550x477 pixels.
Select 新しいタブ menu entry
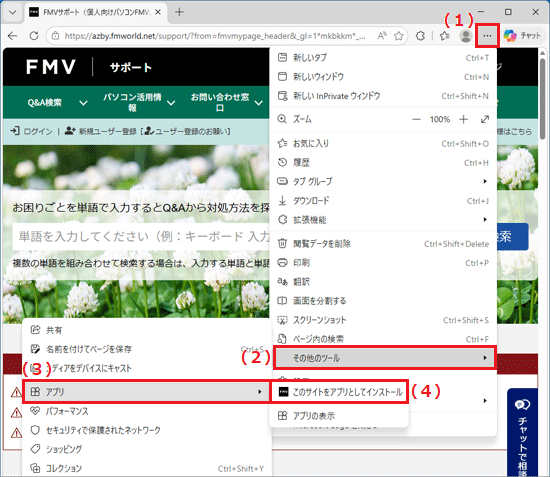click(x=383, y=58)
